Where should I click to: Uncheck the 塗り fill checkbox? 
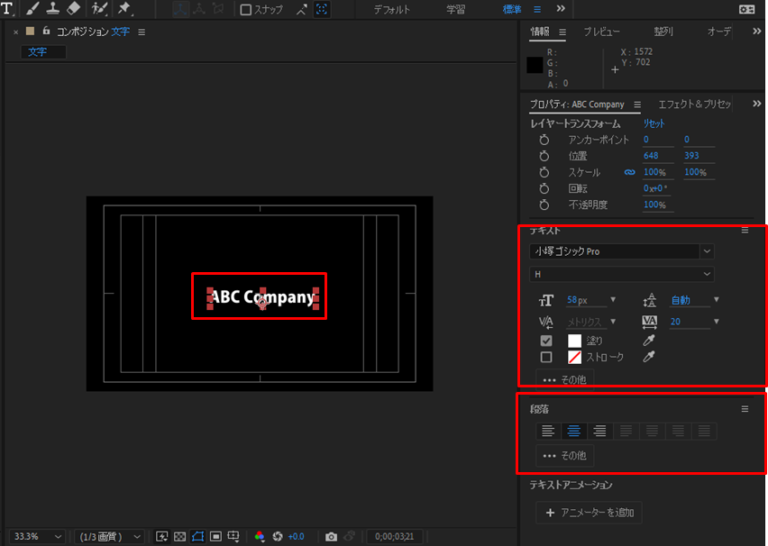546,341
